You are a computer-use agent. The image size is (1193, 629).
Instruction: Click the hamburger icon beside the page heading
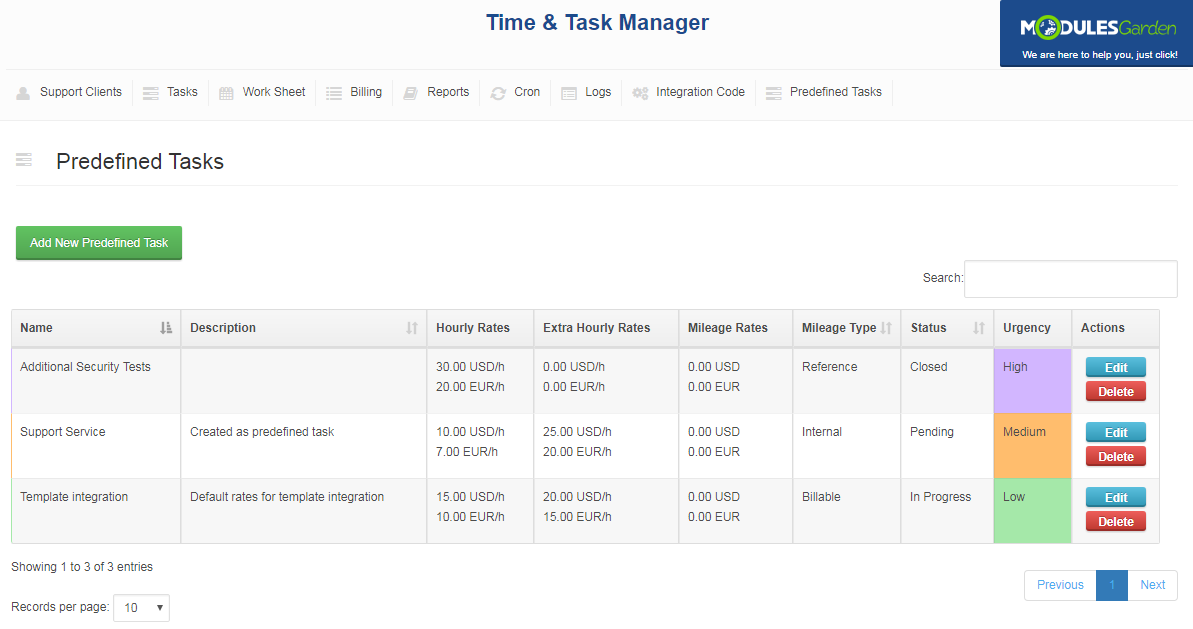(22, 159)
